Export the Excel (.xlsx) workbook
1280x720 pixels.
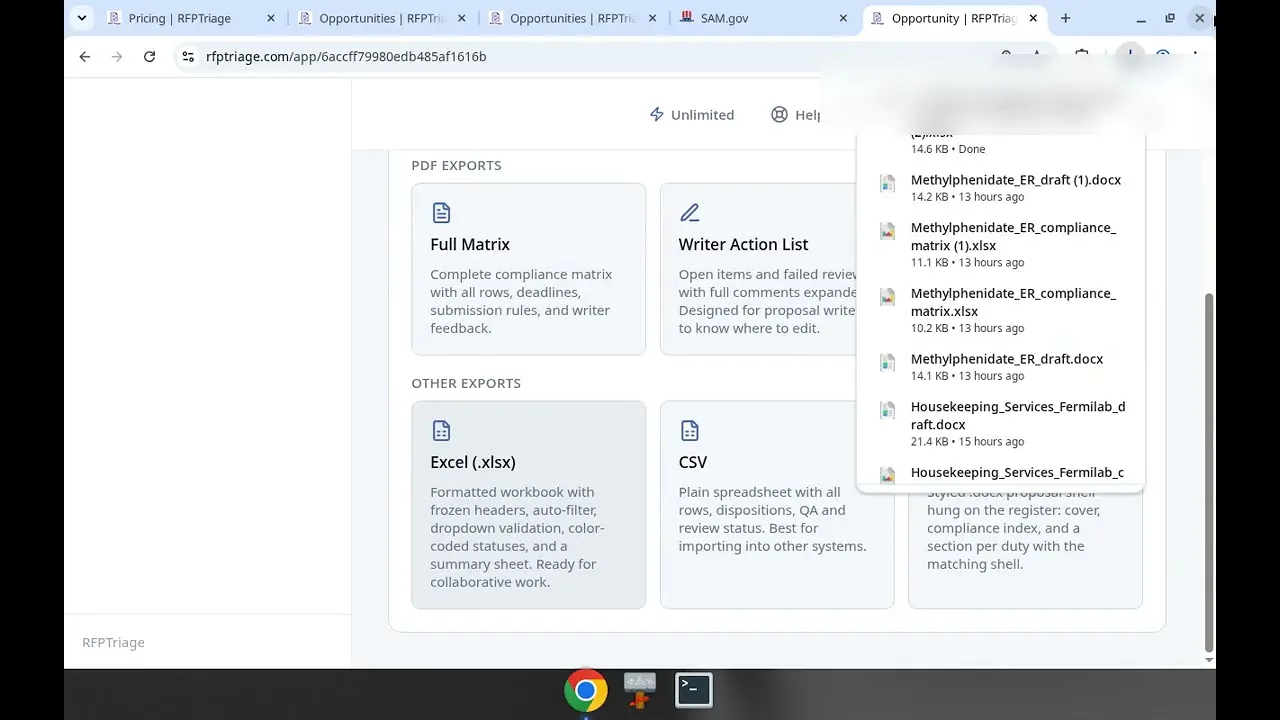pyautogui.click(x=528, y=505)
